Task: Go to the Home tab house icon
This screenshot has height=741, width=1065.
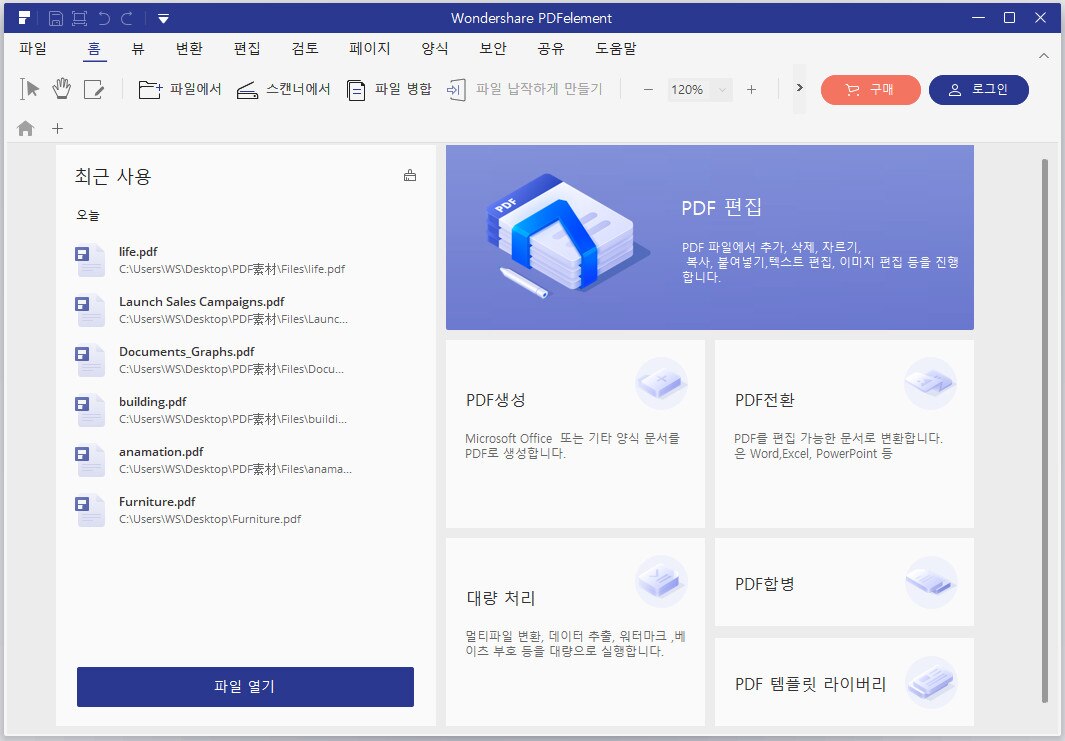Action: [26, 128]
